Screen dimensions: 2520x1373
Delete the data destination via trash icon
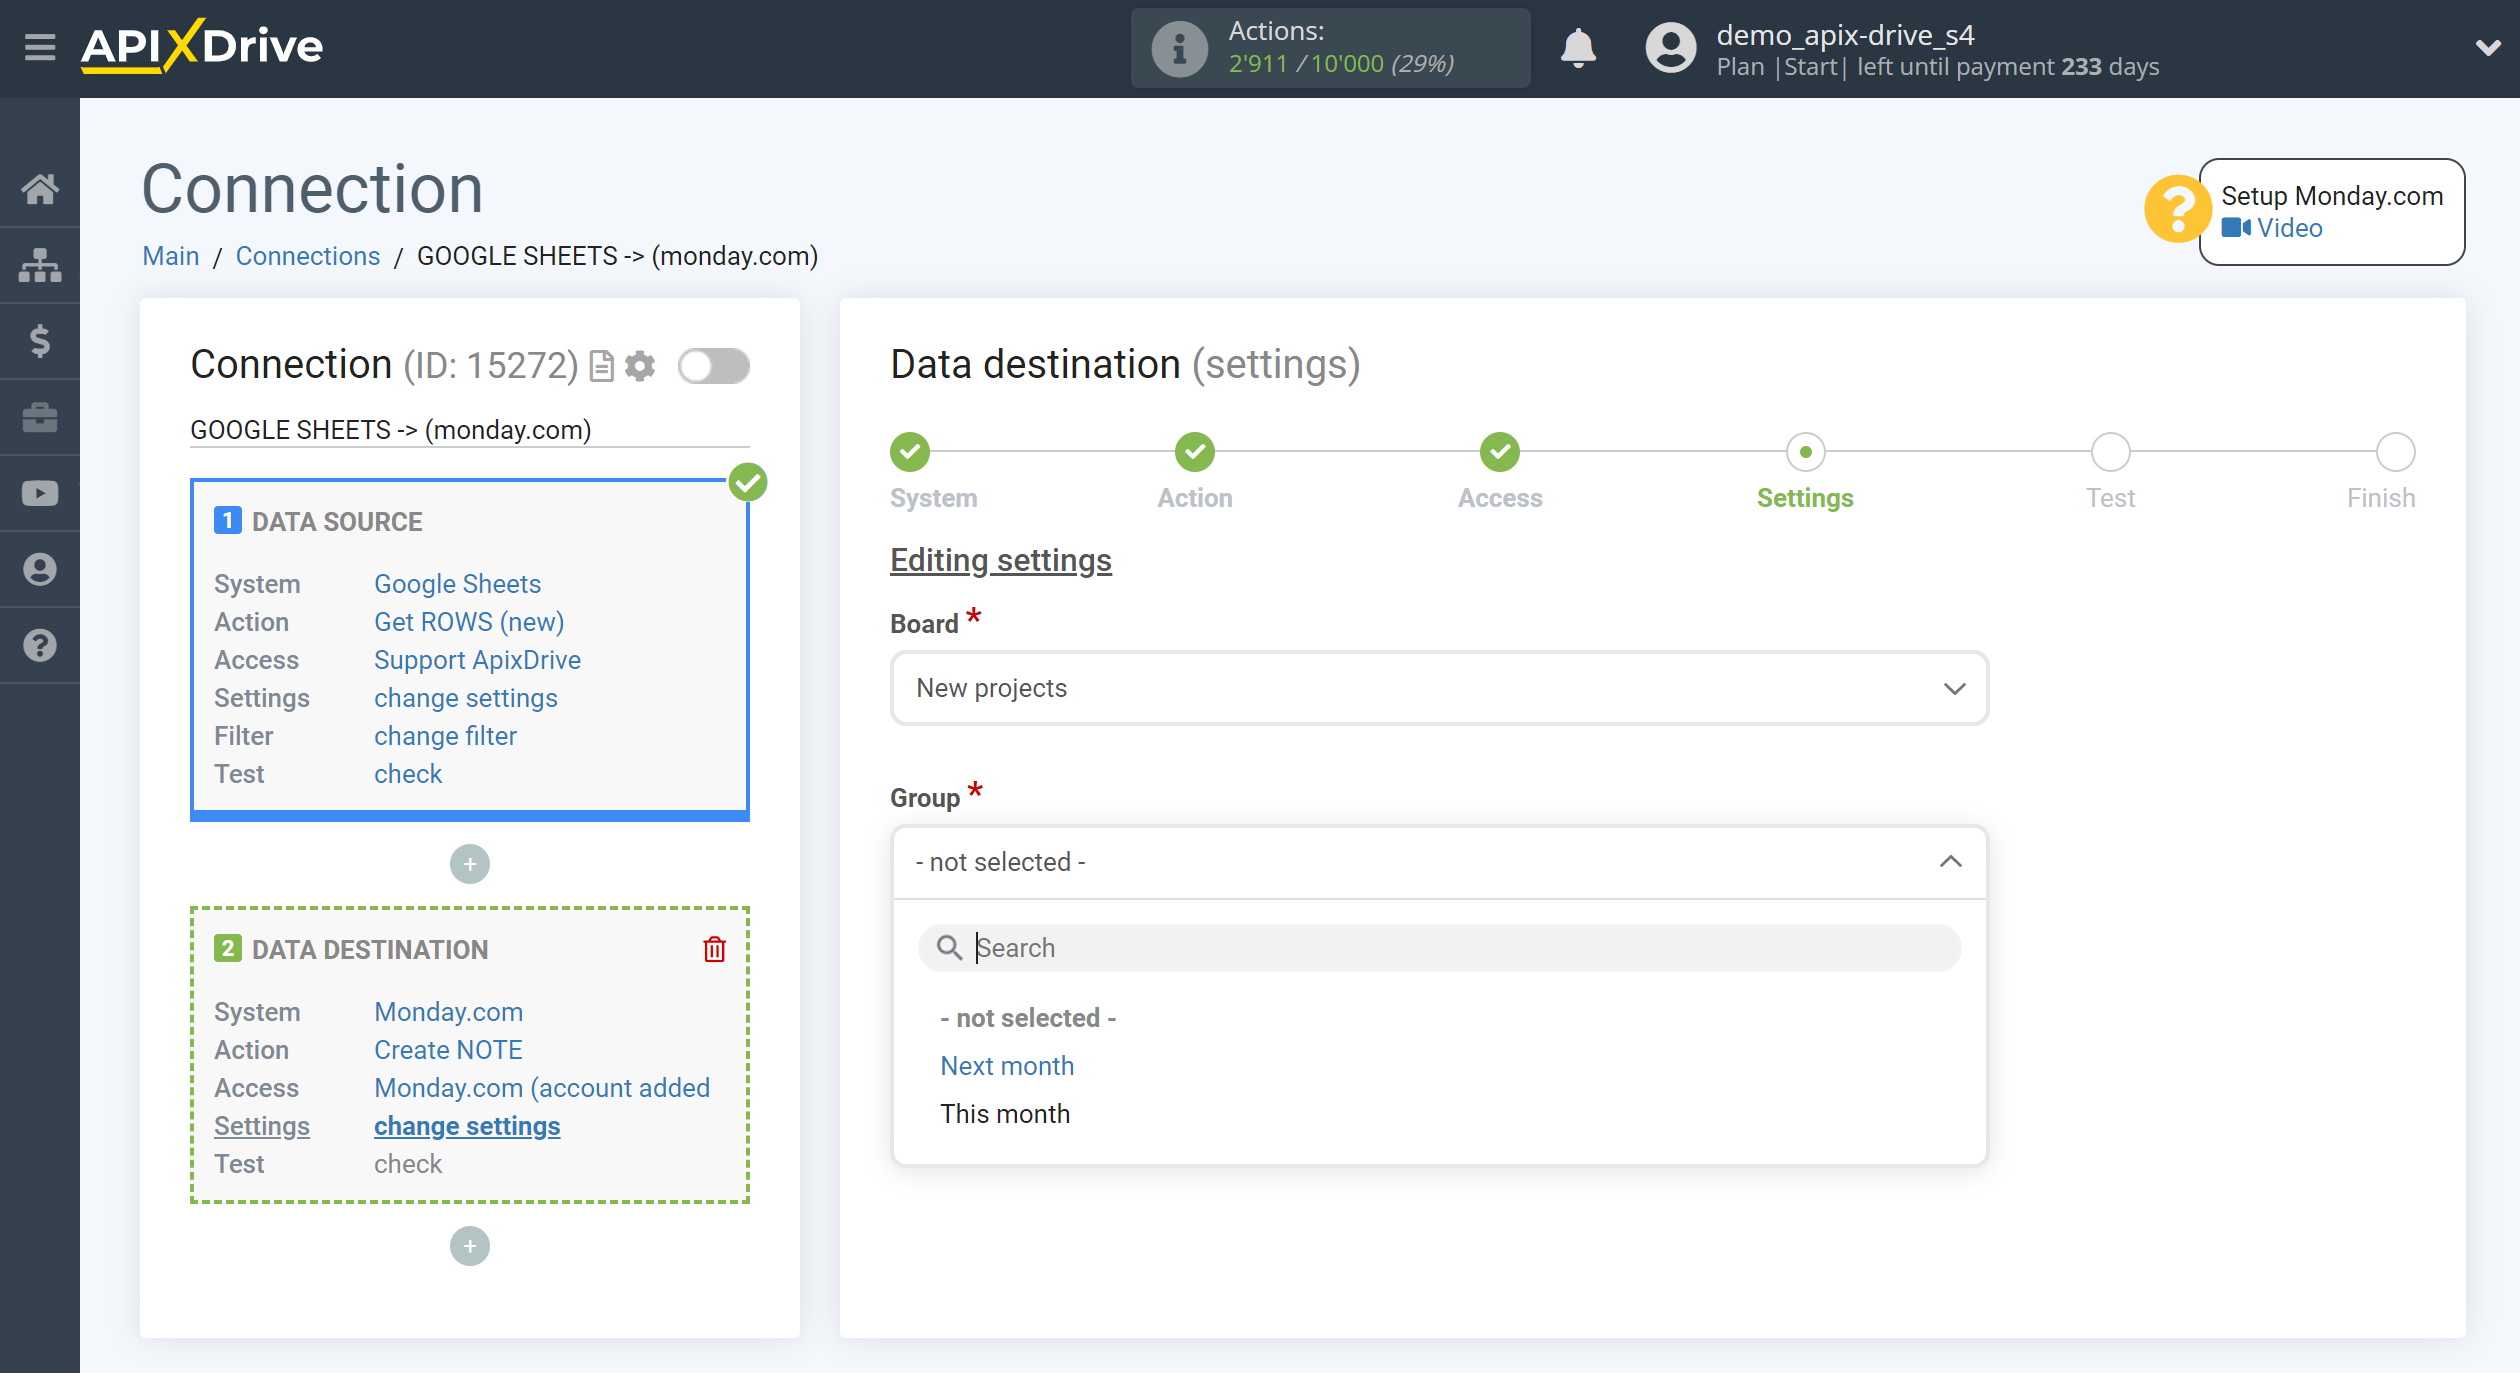pyautogui.click(x=714, y=949)
